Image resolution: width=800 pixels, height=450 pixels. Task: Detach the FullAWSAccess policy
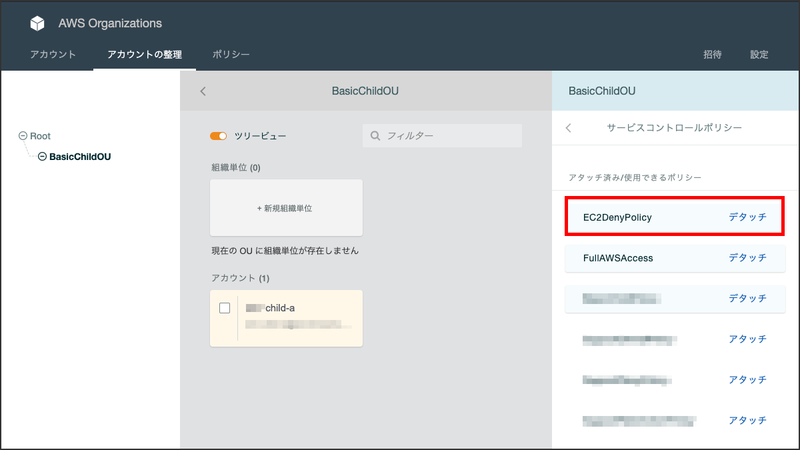747,258
